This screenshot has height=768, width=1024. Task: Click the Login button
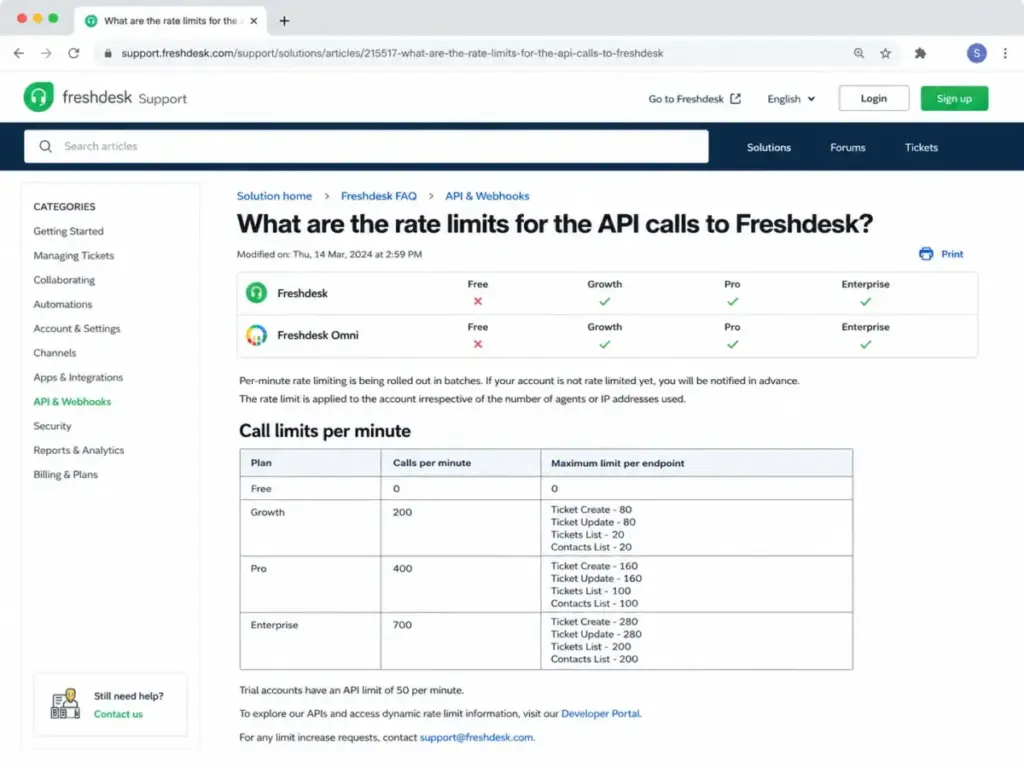[x=873, y=98]
